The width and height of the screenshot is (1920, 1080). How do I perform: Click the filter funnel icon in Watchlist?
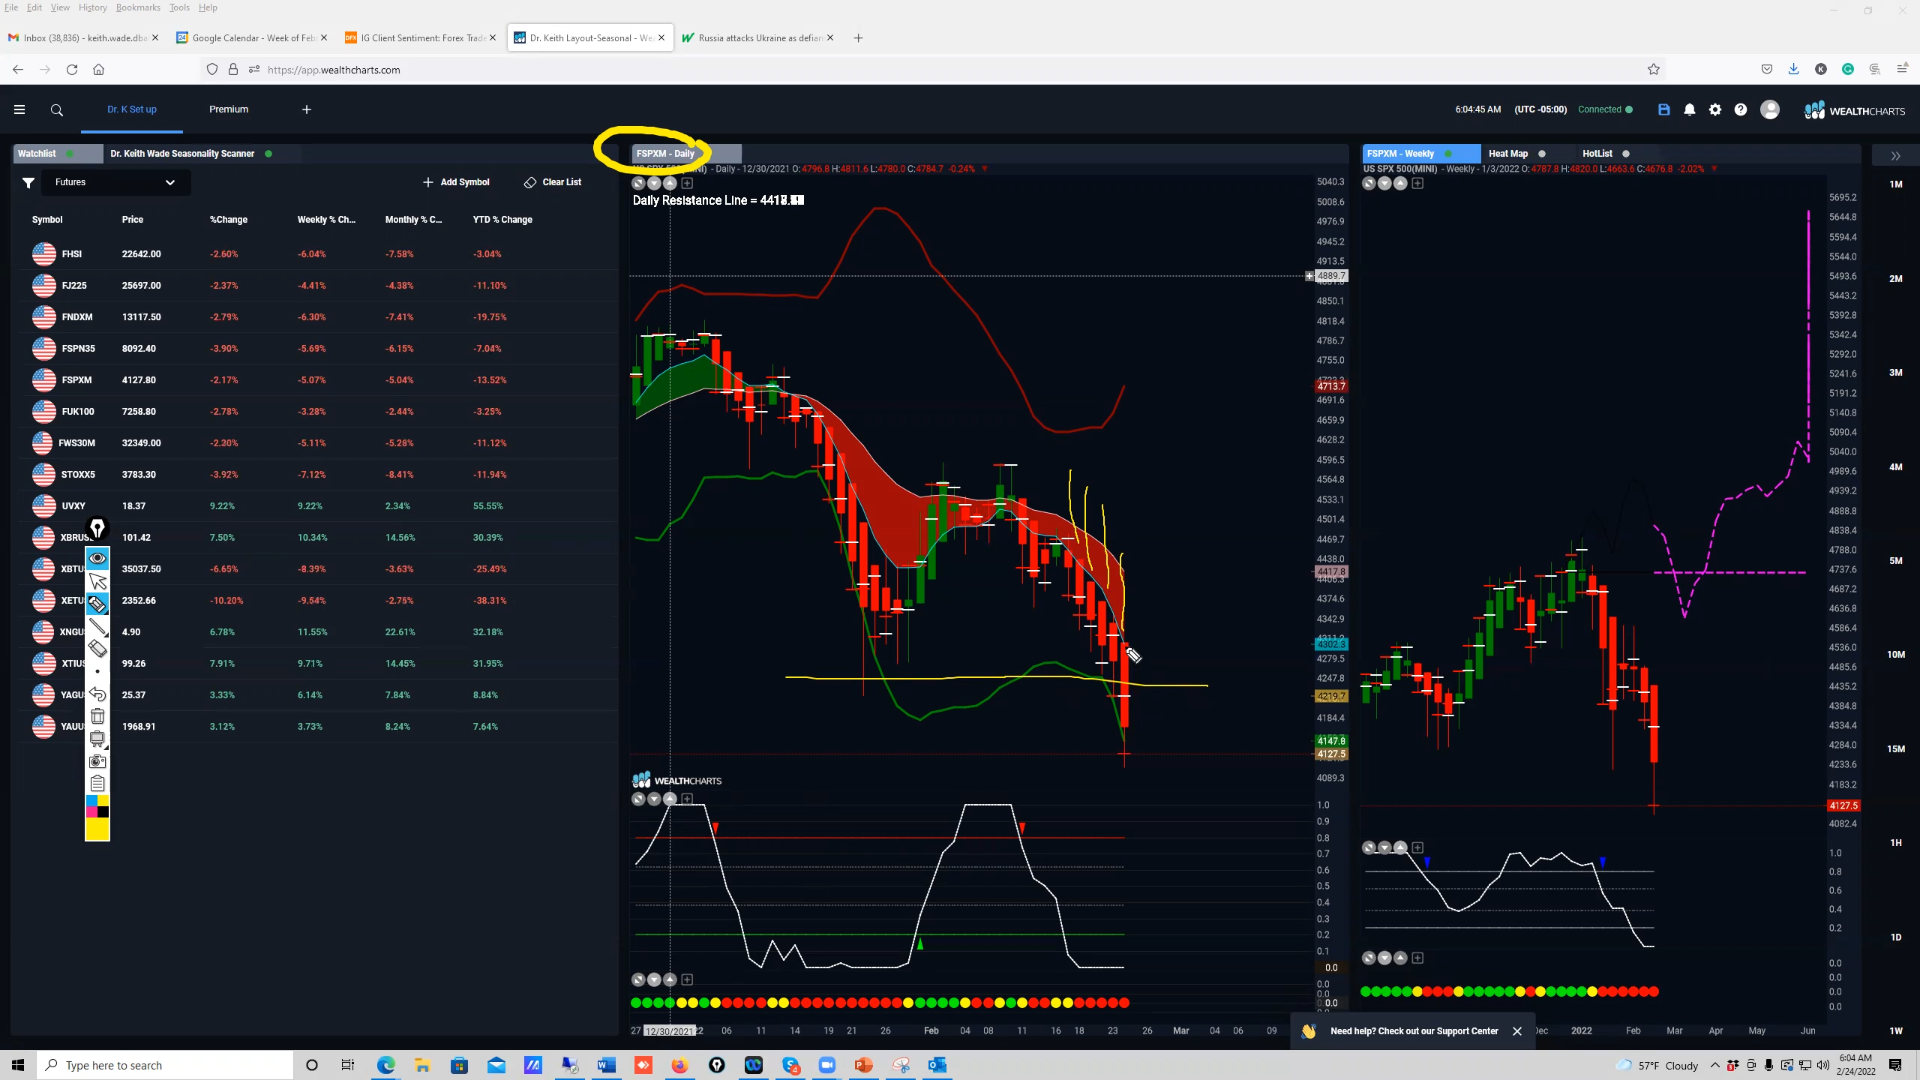28,182
